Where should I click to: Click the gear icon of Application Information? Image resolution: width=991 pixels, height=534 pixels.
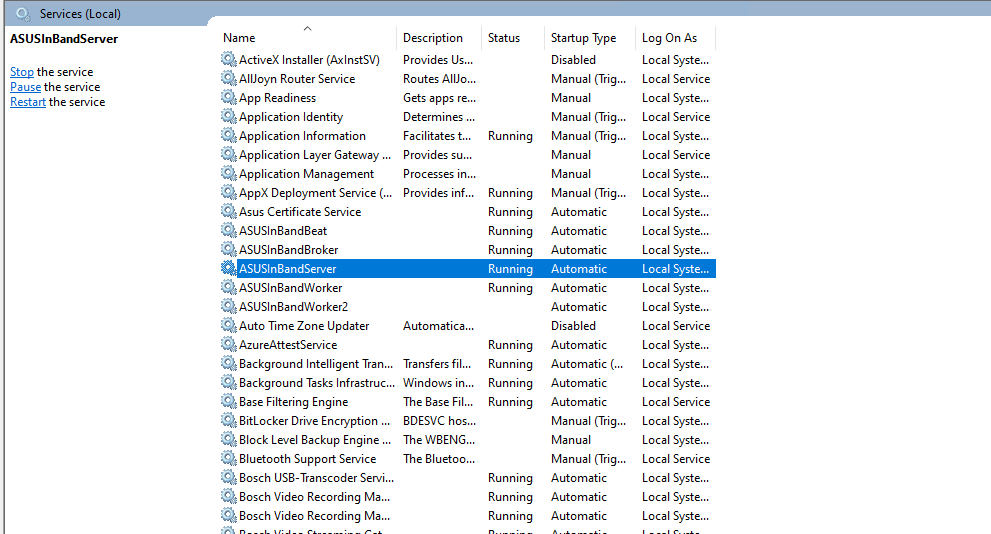coord(228,135)
